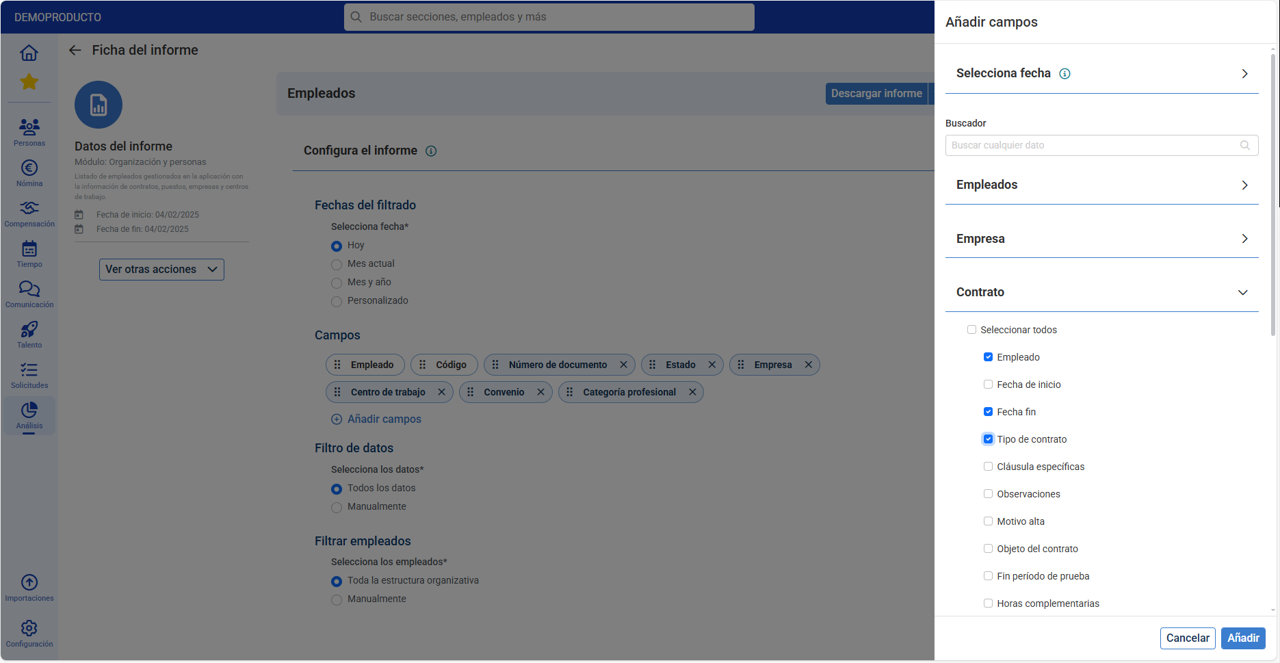The width and height of the screenshot is (1280, 663).
Task: Select Todos los datos option
Action: [x=336, y=489]
